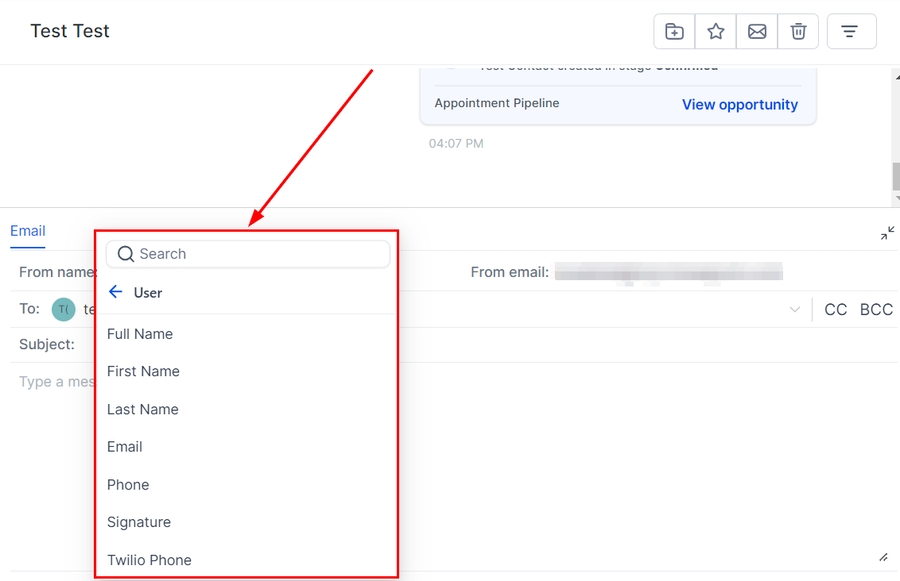Pick Last Name in the list
Screen dimensions: 900x581
pos(143,409)
